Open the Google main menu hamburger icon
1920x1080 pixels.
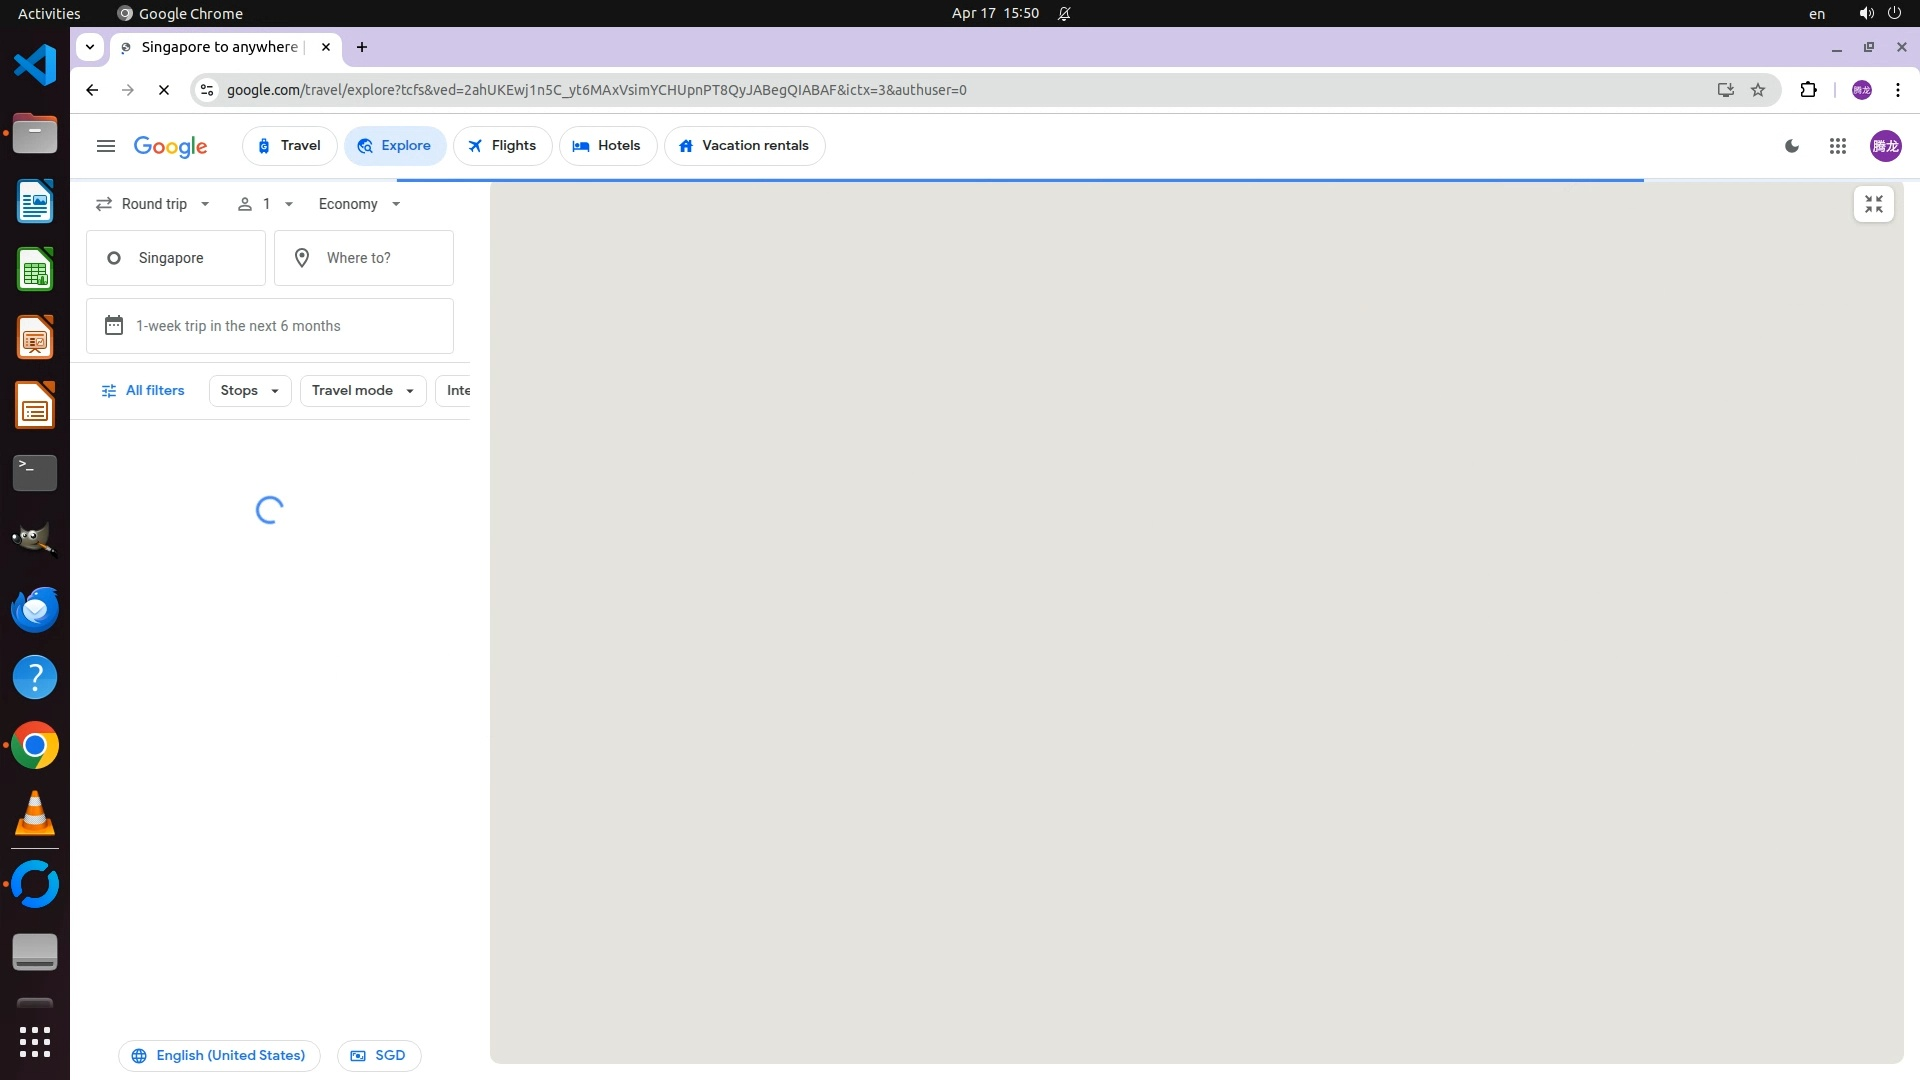click(106, 146)
